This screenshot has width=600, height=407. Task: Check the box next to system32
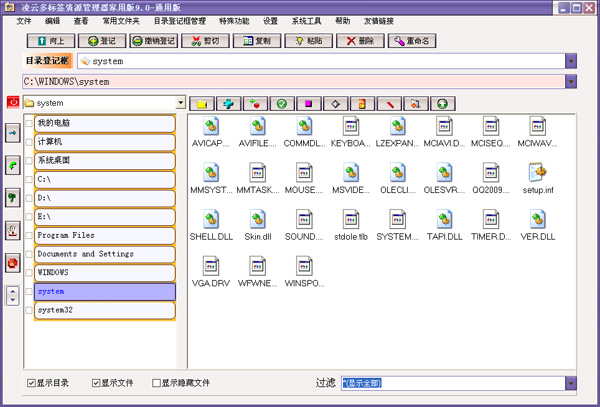(29, 310)
